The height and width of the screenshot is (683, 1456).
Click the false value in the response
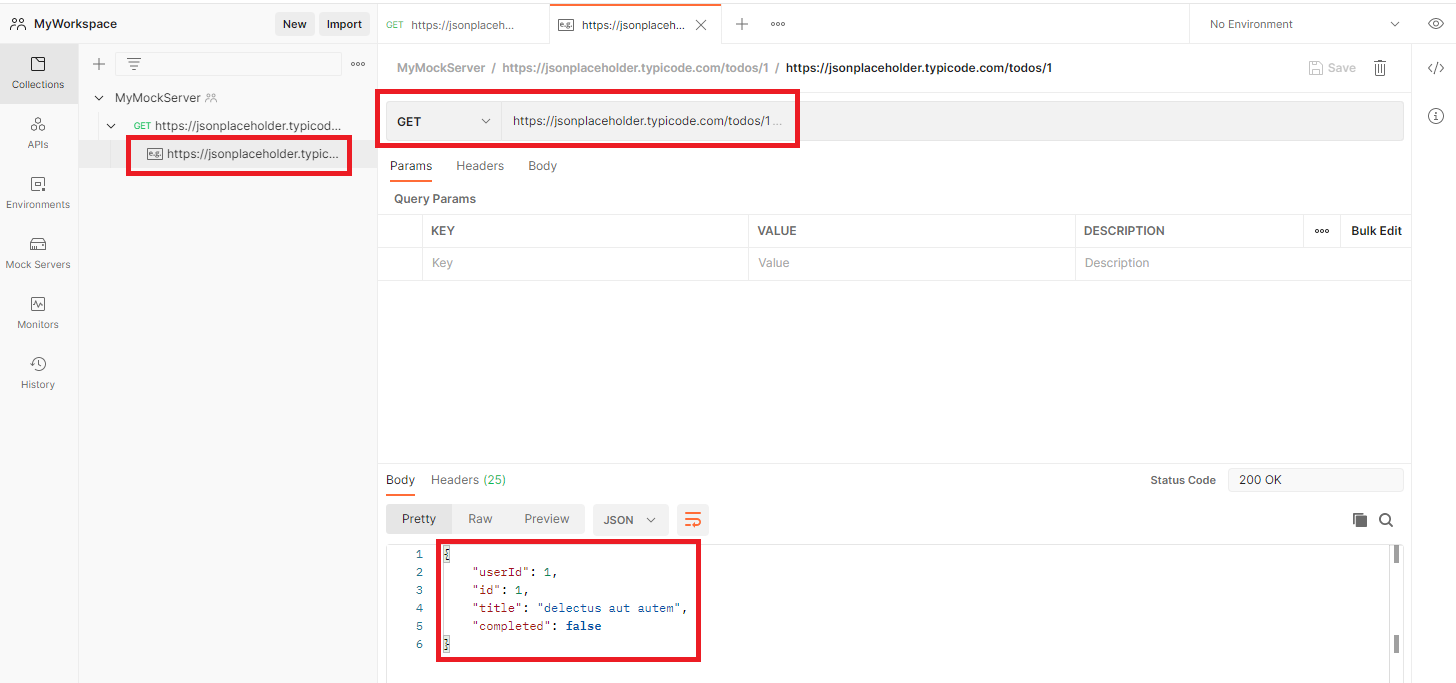583,626
